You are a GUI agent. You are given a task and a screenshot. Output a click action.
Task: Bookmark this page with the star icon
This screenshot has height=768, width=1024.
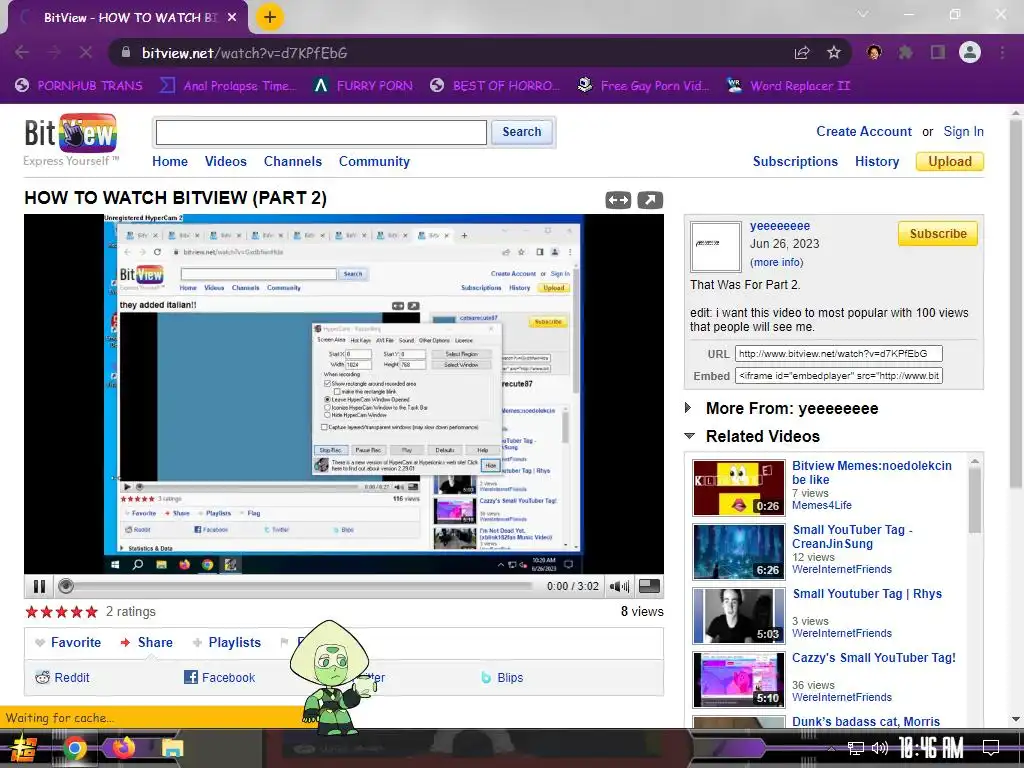(834, 53)
